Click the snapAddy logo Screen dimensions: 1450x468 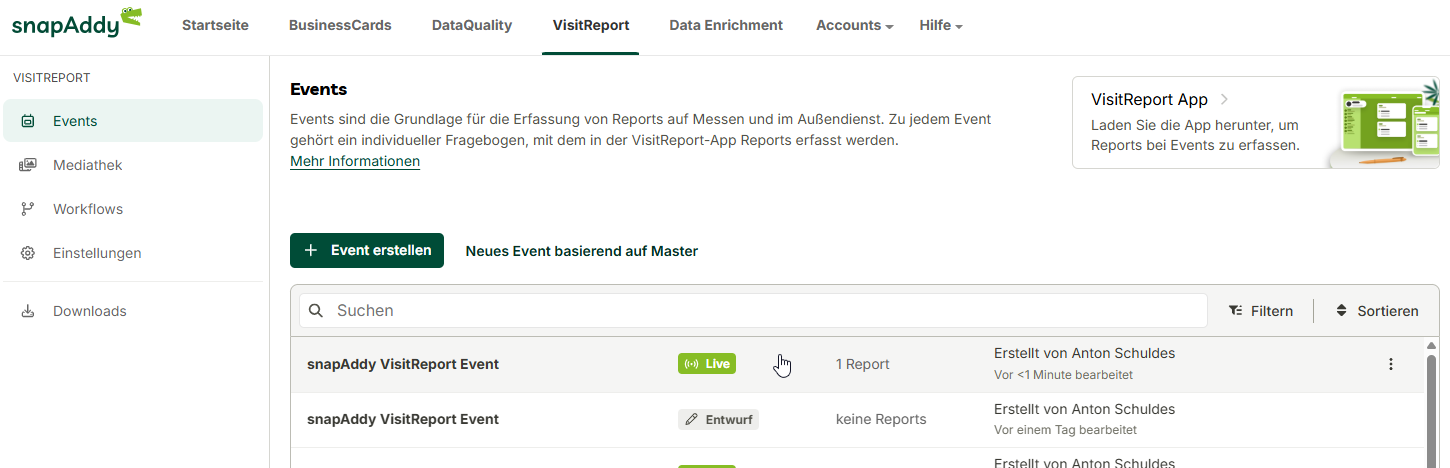(76, 22)
